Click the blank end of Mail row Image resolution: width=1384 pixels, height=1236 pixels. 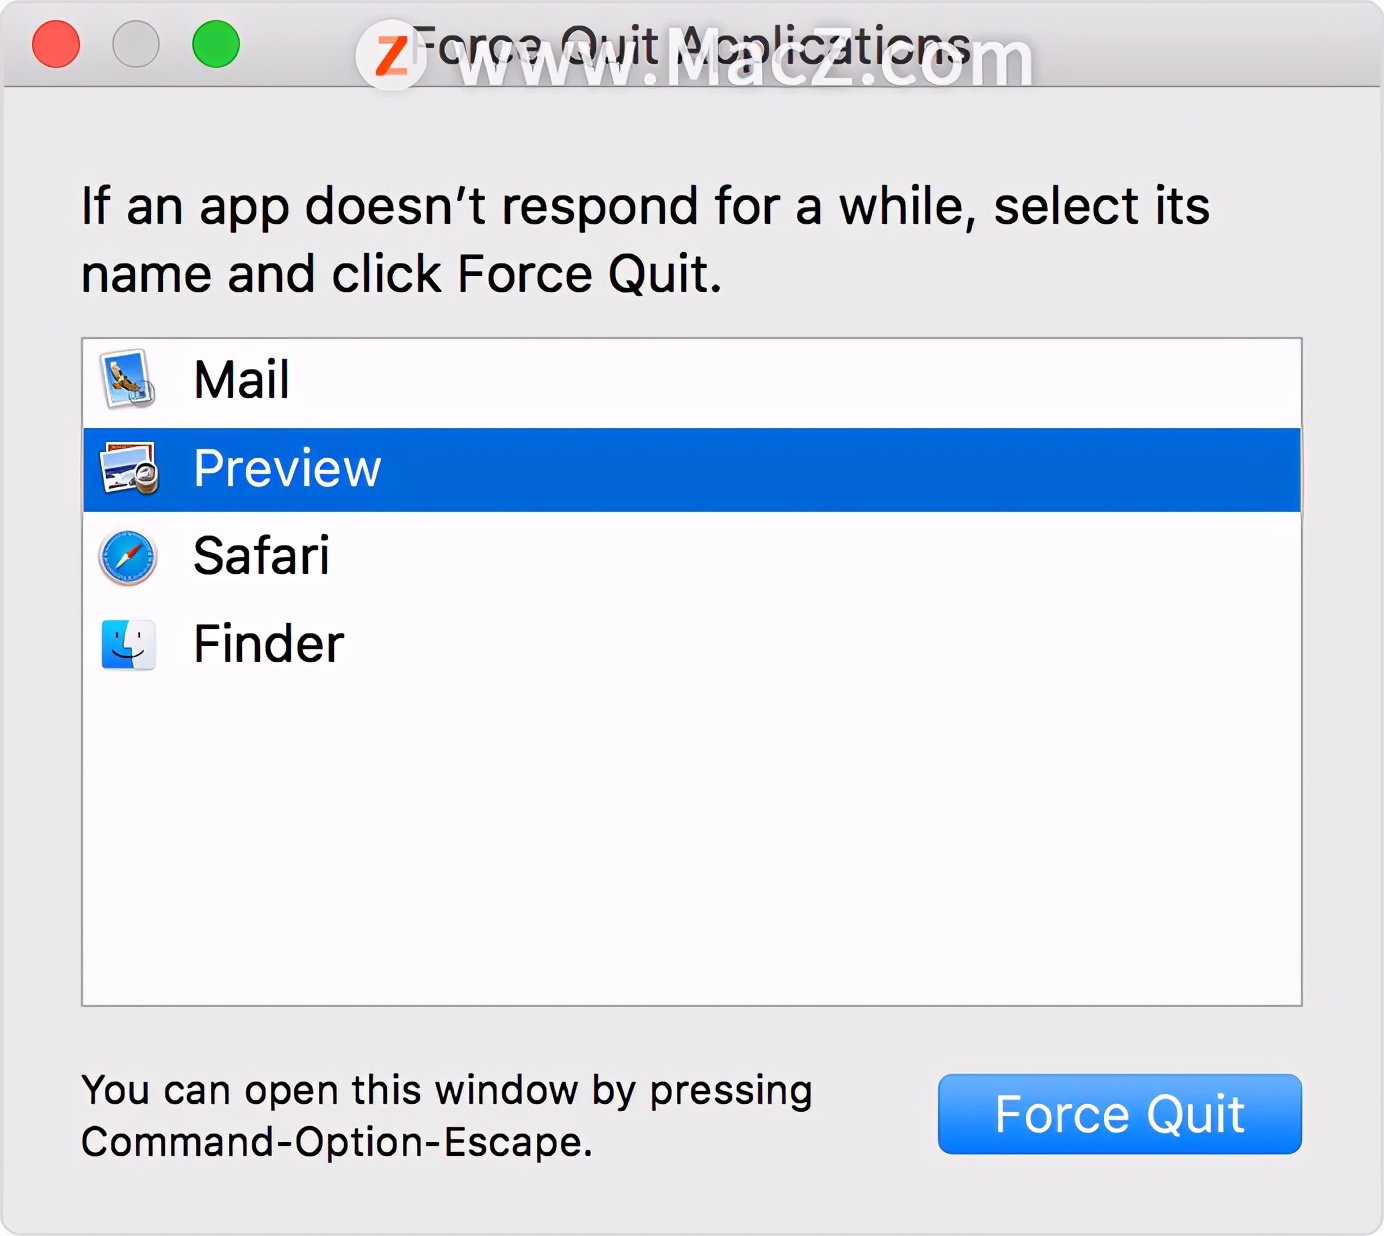pos(795,380)
